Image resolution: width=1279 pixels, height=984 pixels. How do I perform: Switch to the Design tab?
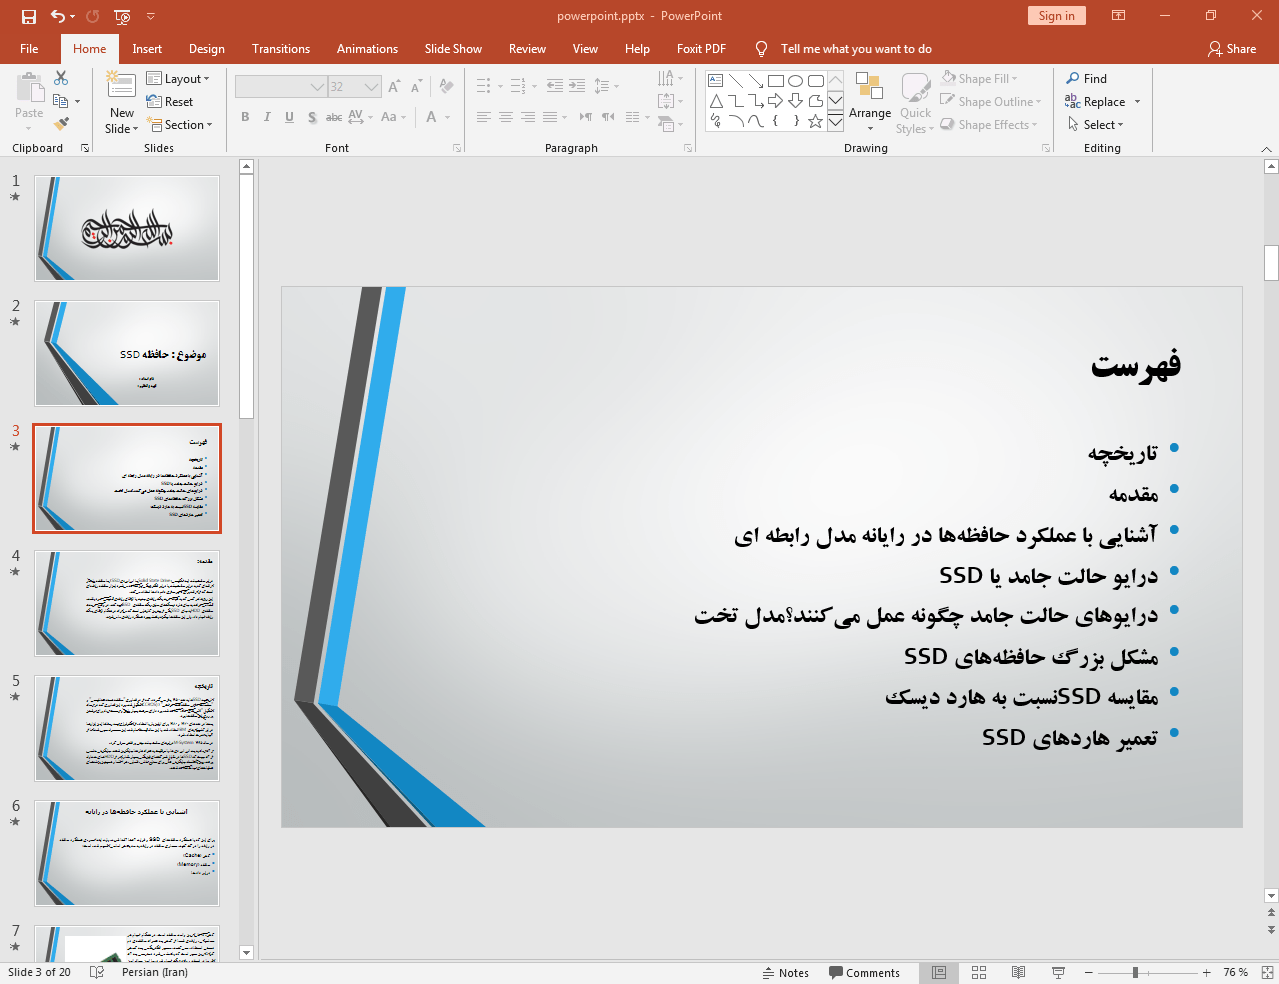[206, 49]
